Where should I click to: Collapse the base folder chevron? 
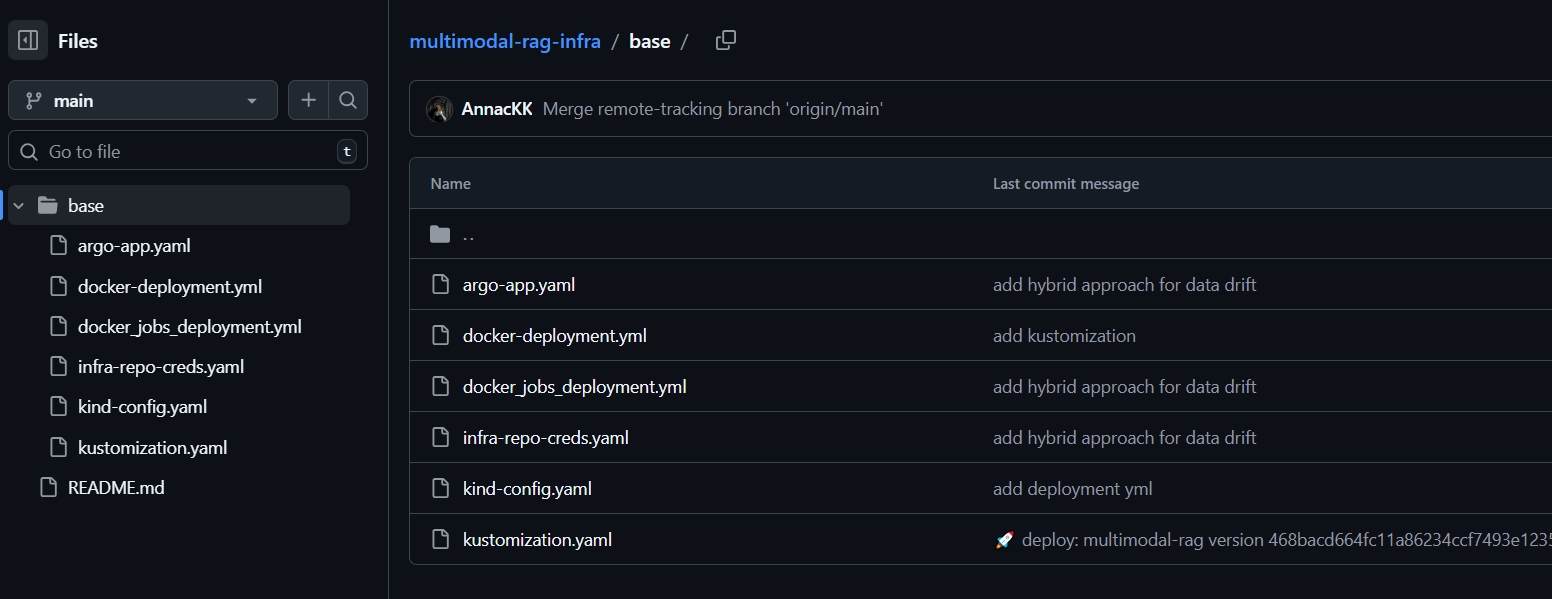(x=19, y=205)
